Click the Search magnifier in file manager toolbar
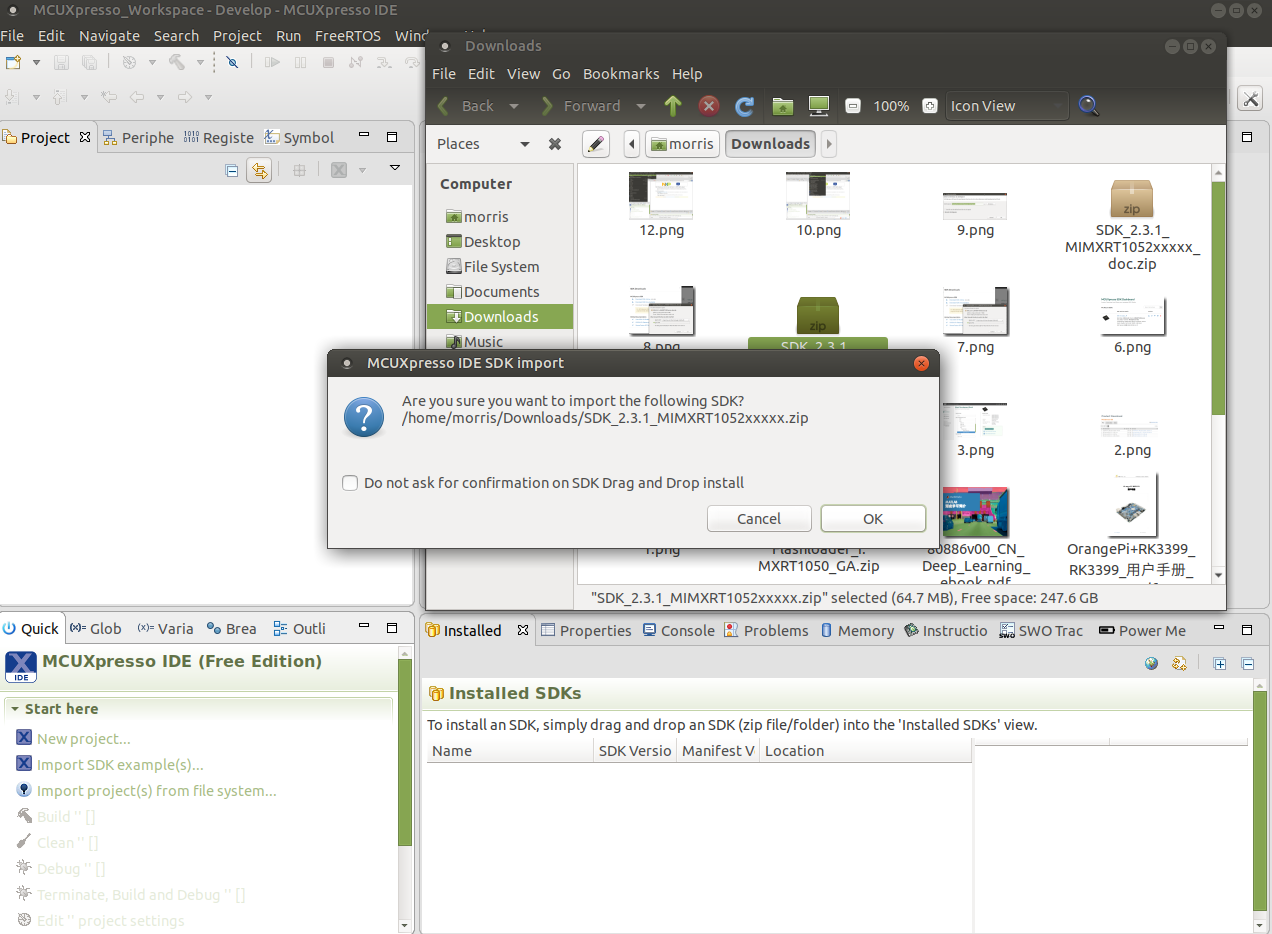Screen dimensions: 1272x934 click(x=1089, y=105)
